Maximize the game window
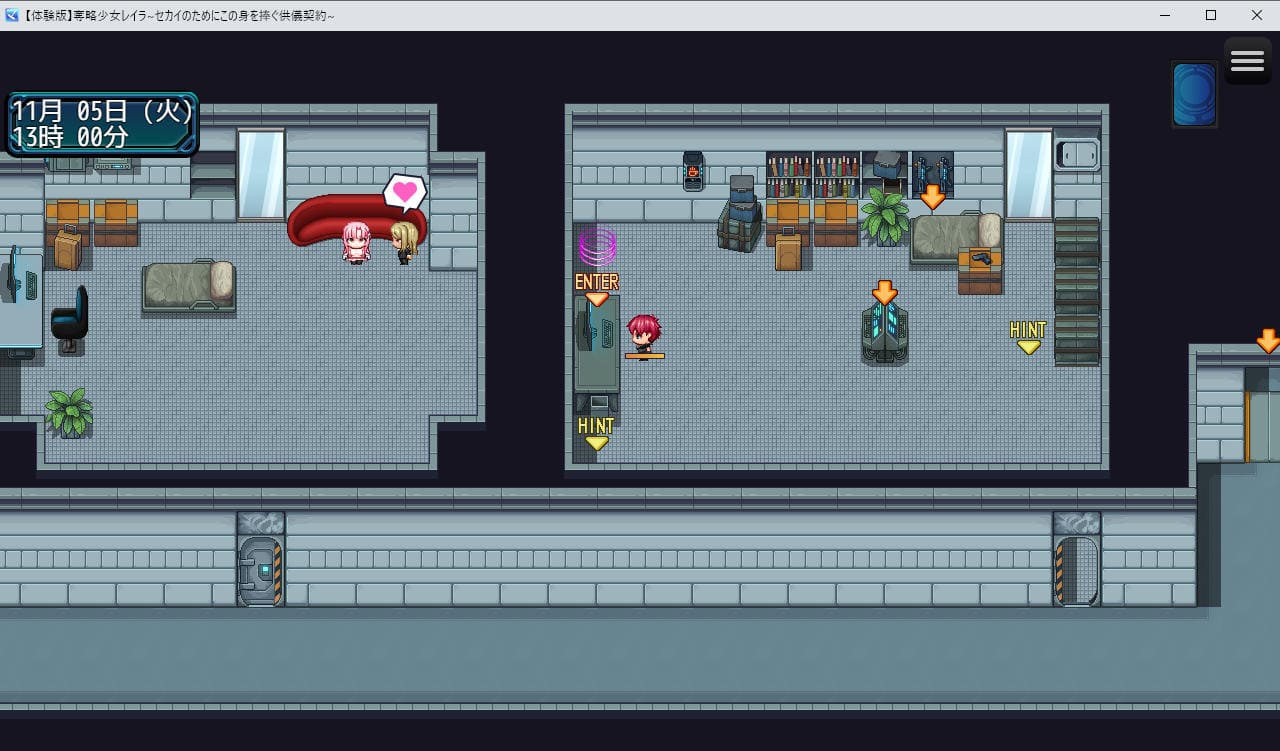 point(1211,15)
